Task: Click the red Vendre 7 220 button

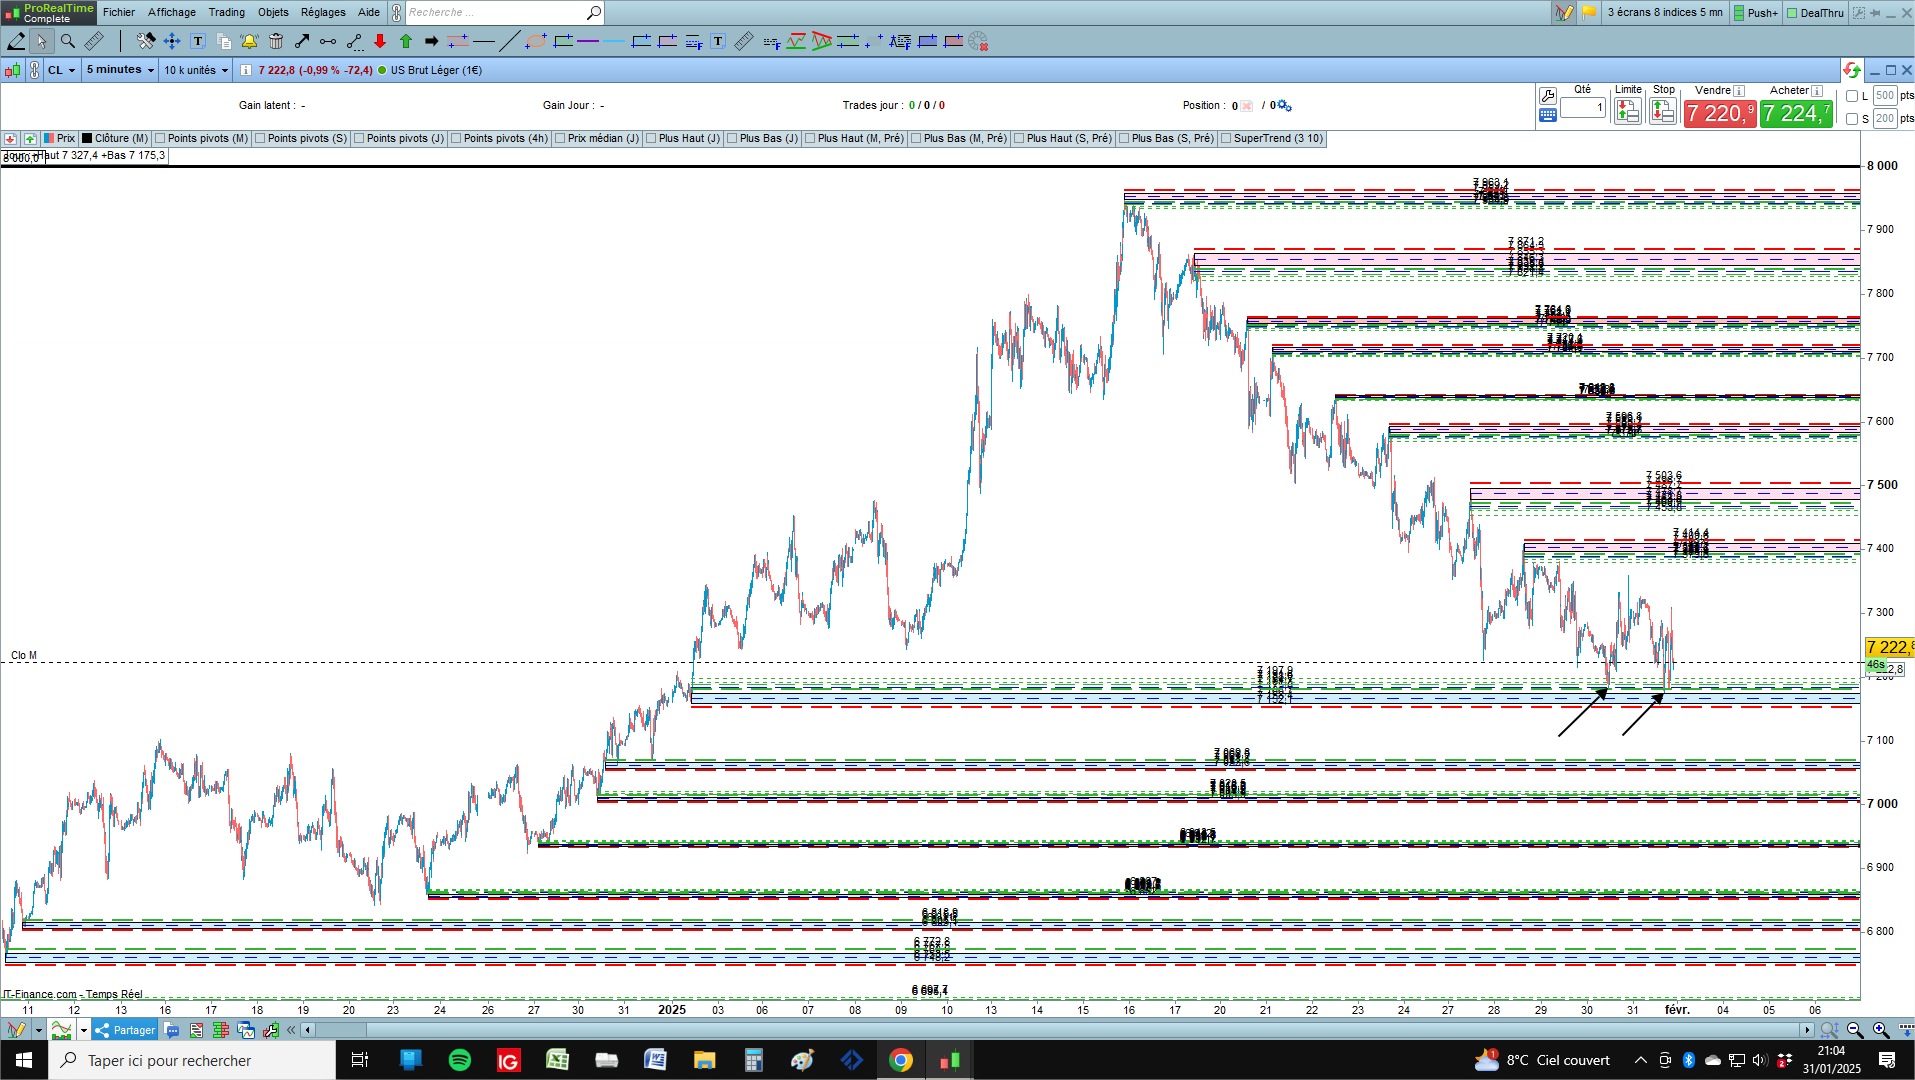Action: pyautogui.click(x=1719, y=114)
